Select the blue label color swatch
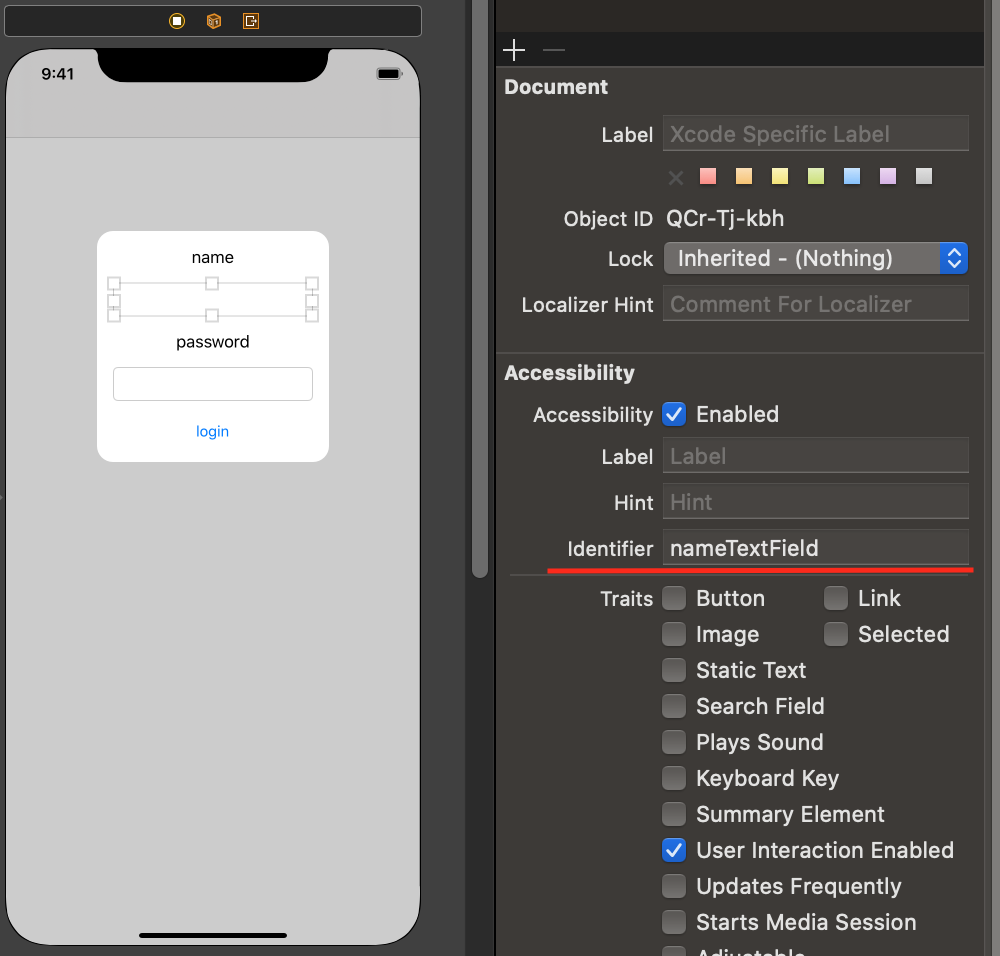Viewport: 1000px width, 956px height. (852, 176)
